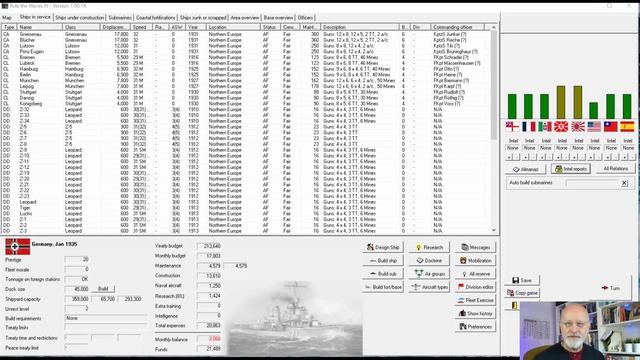Click the Chinese red and blue flag

[x=611, y=127]
